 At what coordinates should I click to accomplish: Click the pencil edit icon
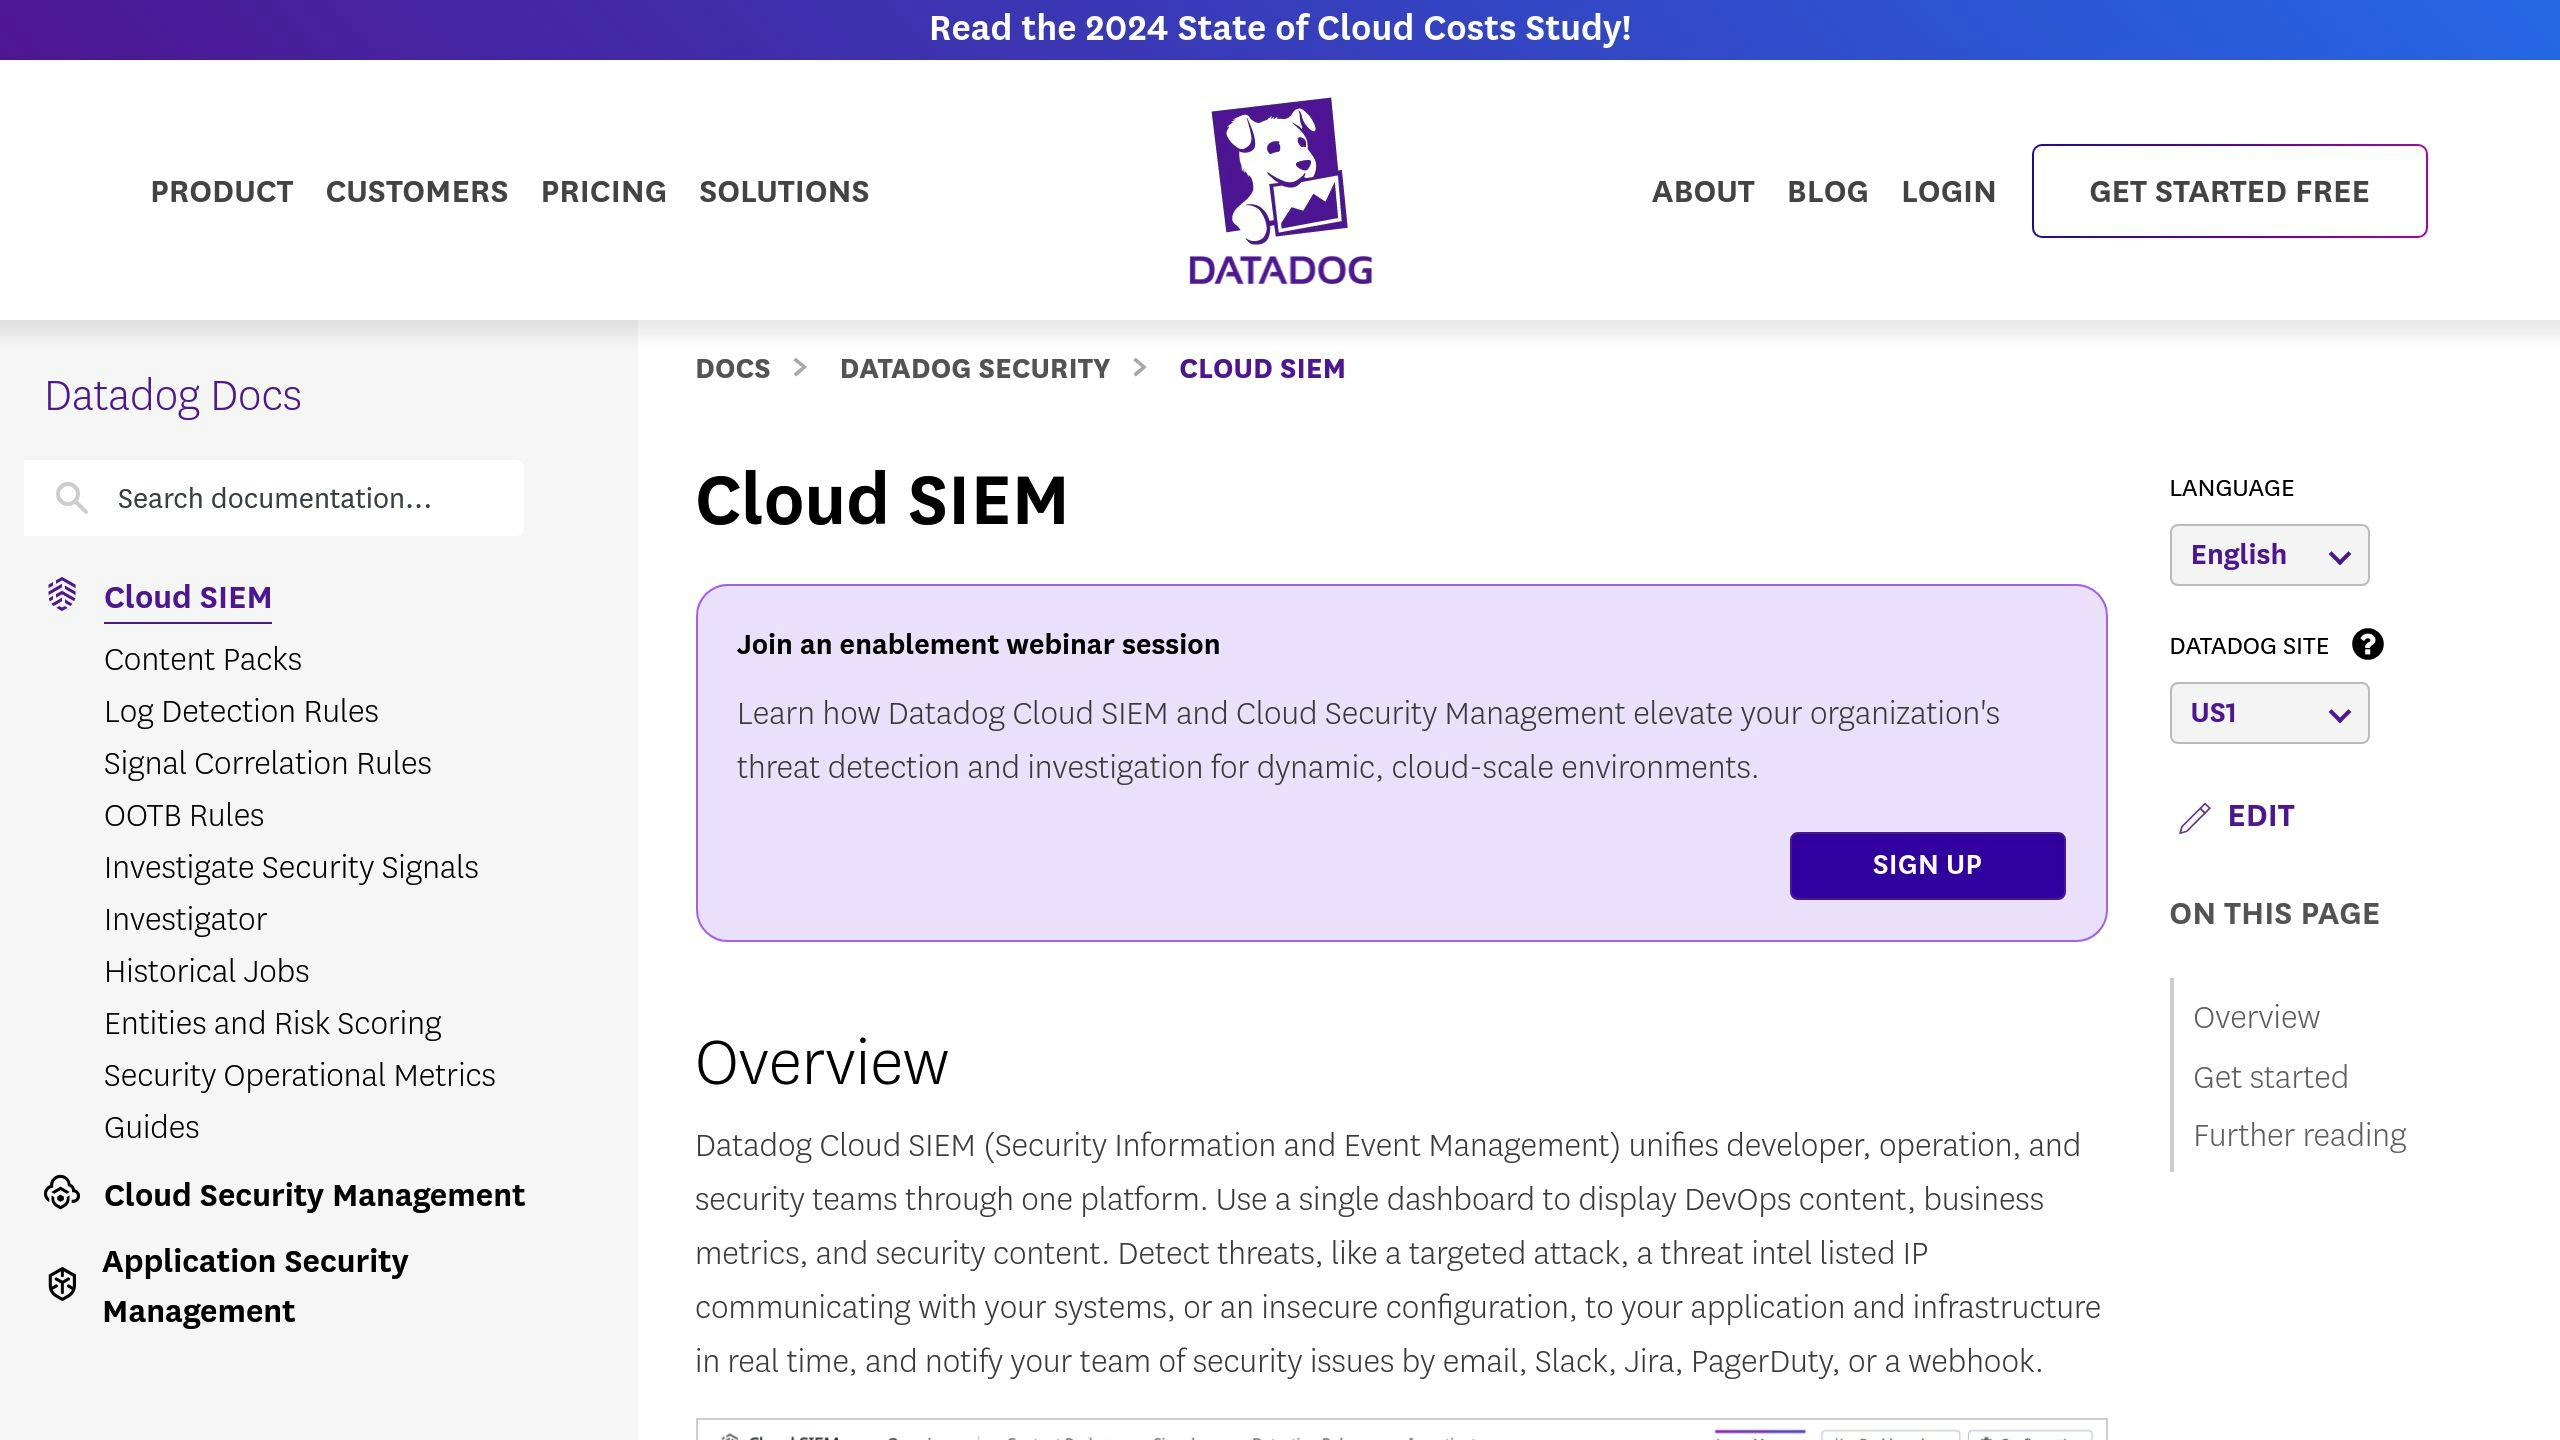click(2194, 817)
